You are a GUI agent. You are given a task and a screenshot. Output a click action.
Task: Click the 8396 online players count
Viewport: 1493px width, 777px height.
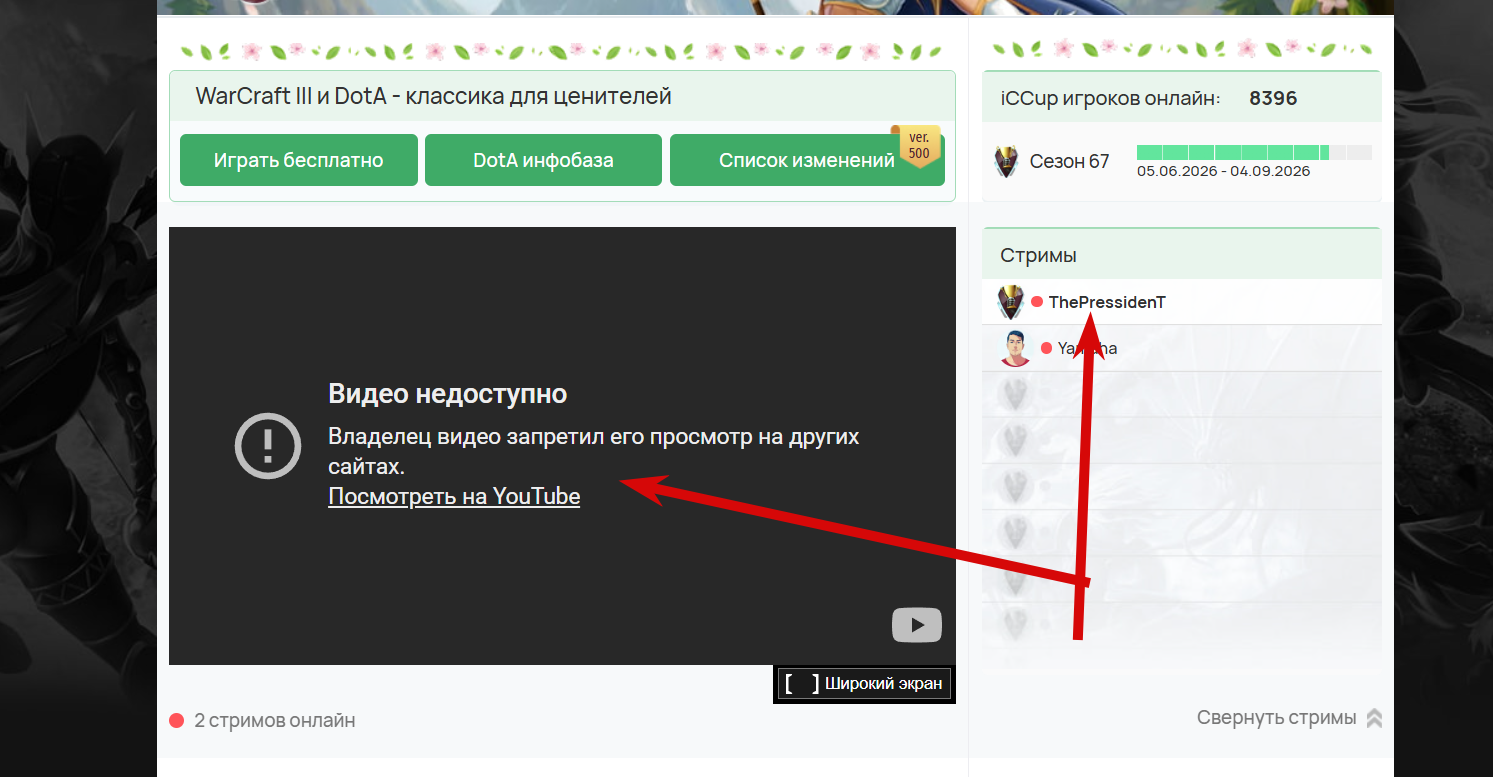[x=1273, y=98]
